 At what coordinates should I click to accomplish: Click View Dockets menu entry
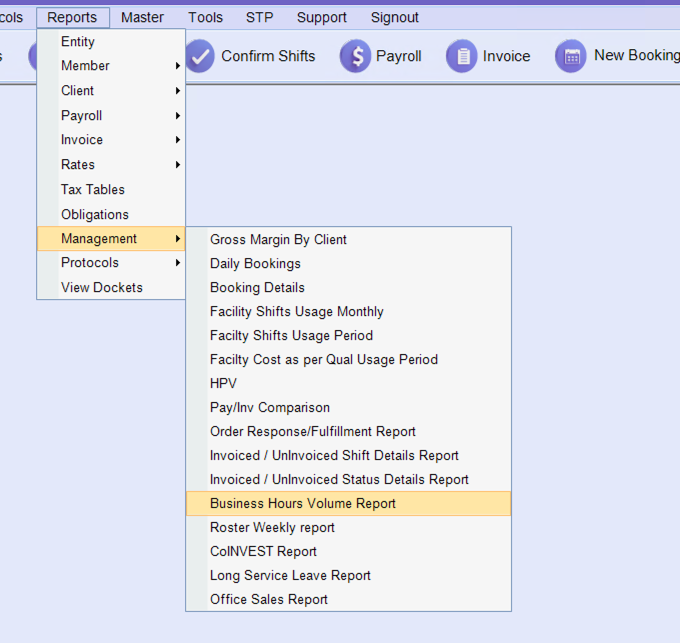(101, 288)
